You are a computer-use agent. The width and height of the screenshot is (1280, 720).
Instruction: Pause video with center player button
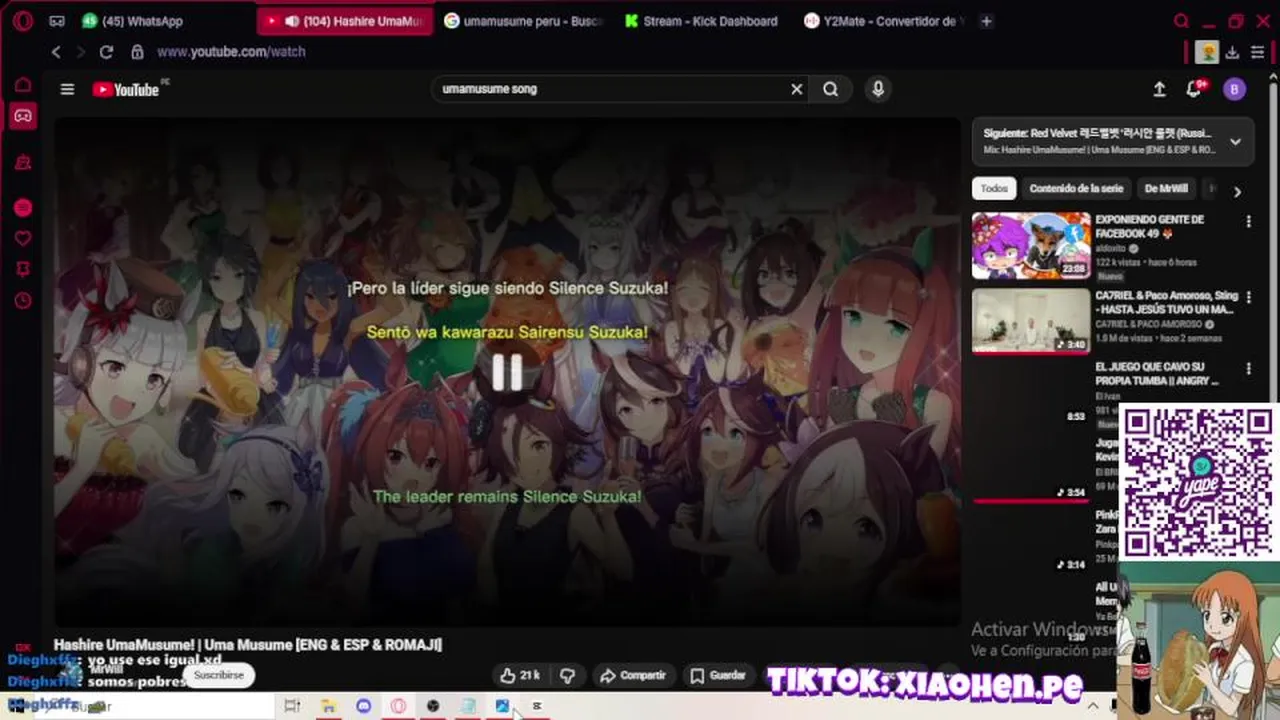pyautogui.click(x=507, y=373)
